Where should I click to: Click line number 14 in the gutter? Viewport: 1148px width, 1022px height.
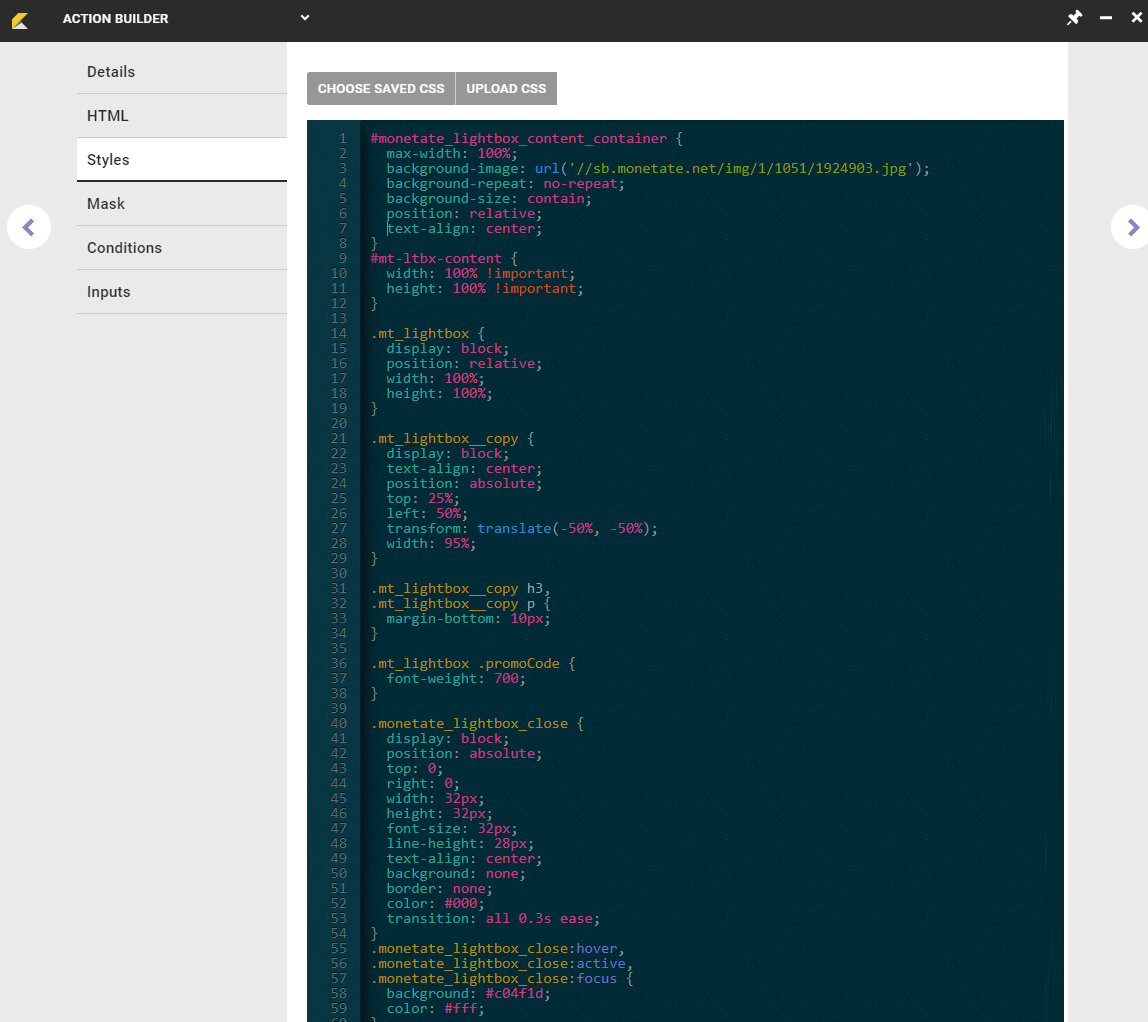click(x=339, y=334)
